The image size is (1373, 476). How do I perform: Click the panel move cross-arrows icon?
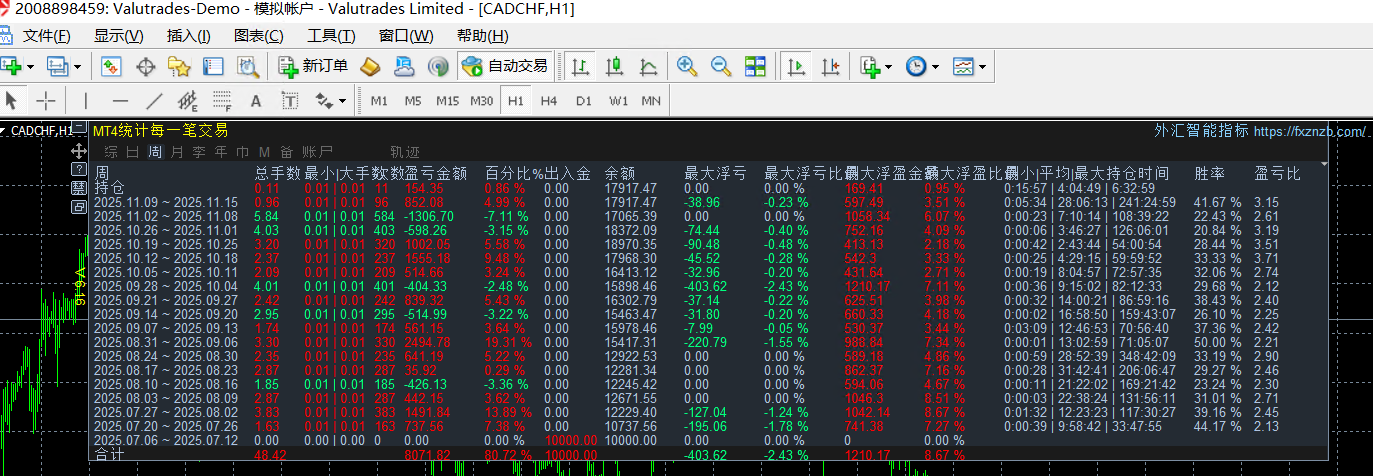click(x=79, y=151)
